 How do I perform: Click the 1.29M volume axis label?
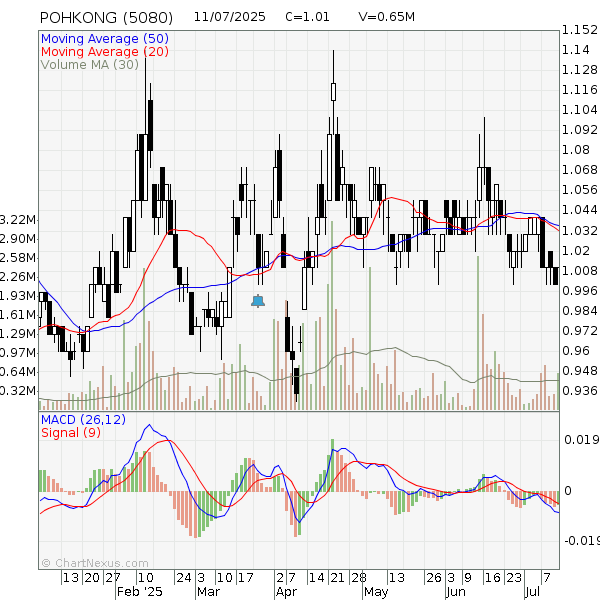click(x=18, y=333)
